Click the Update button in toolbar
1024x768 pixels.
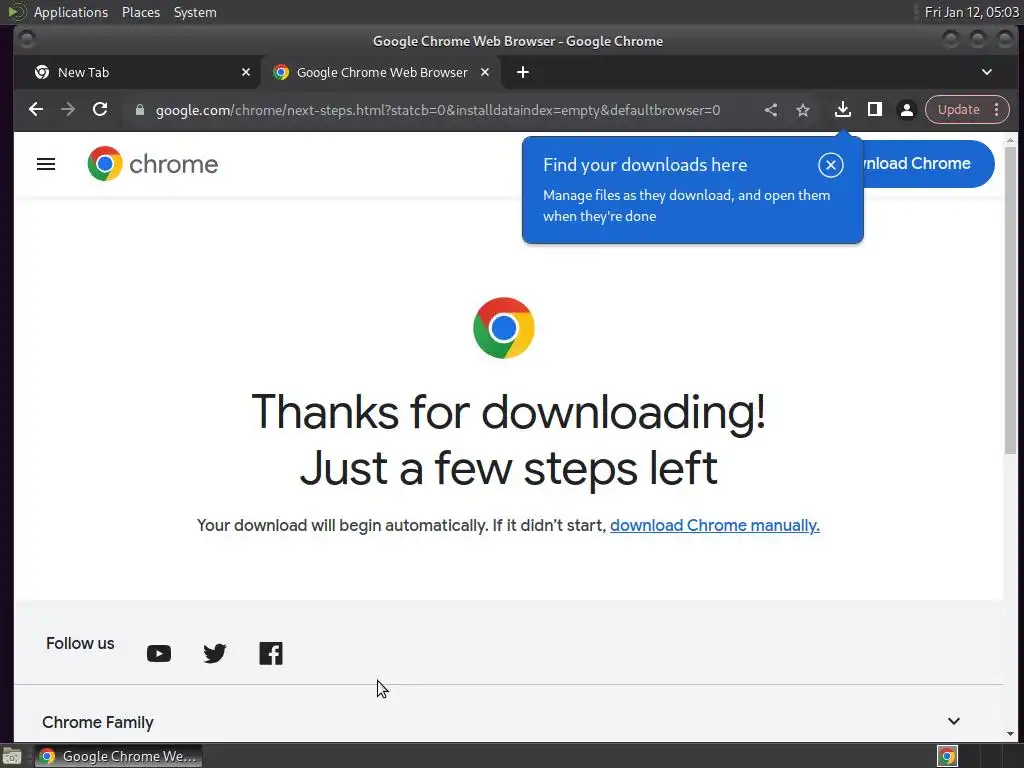958,110
